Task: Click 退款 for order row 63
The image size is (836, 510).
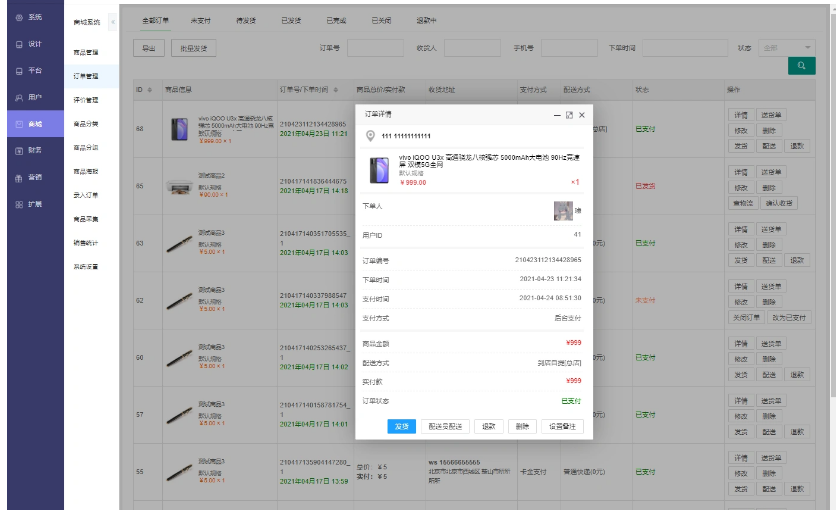Action: pos(797,260)
